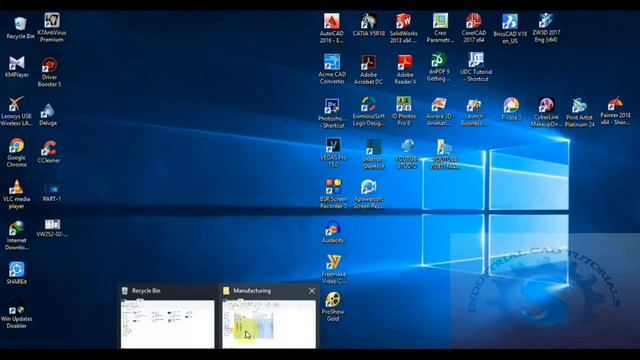Switch to Manufacturing window preview
640x360 pixels.
(x=269, y=324)
